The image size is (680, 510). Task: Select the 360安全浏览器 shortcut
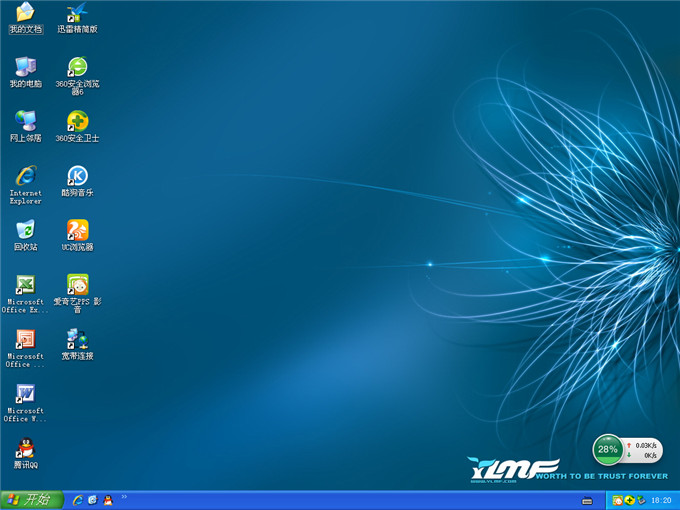tap(77, 67)
